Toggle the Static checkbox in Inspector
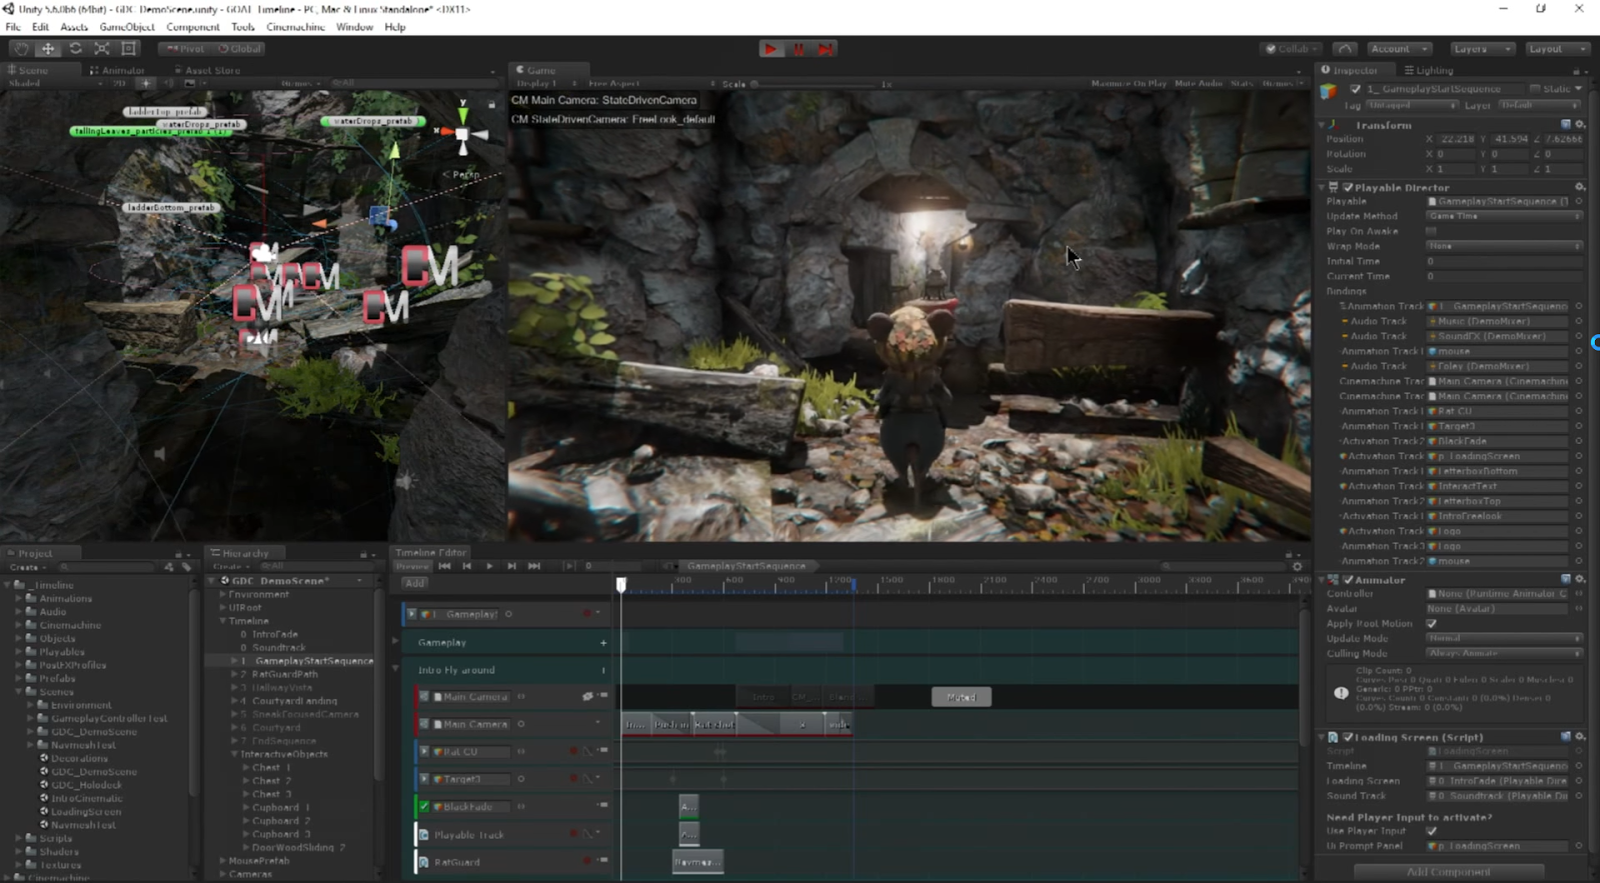The image size is (1600, 883). (1535, 89)
